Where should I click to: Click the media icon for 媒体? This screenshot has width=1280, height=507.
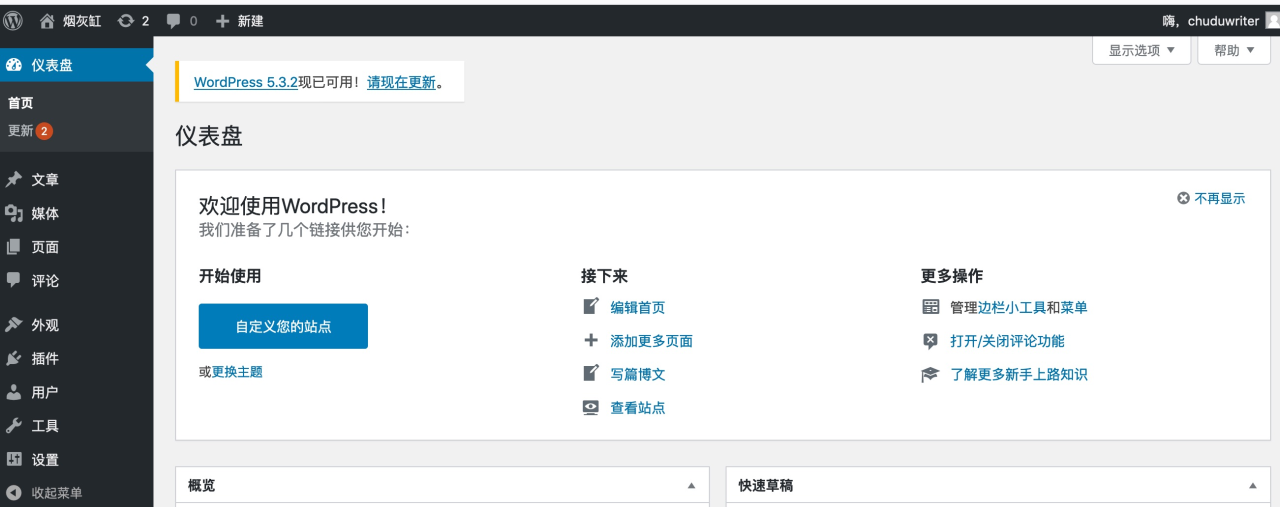click(14, 213)
